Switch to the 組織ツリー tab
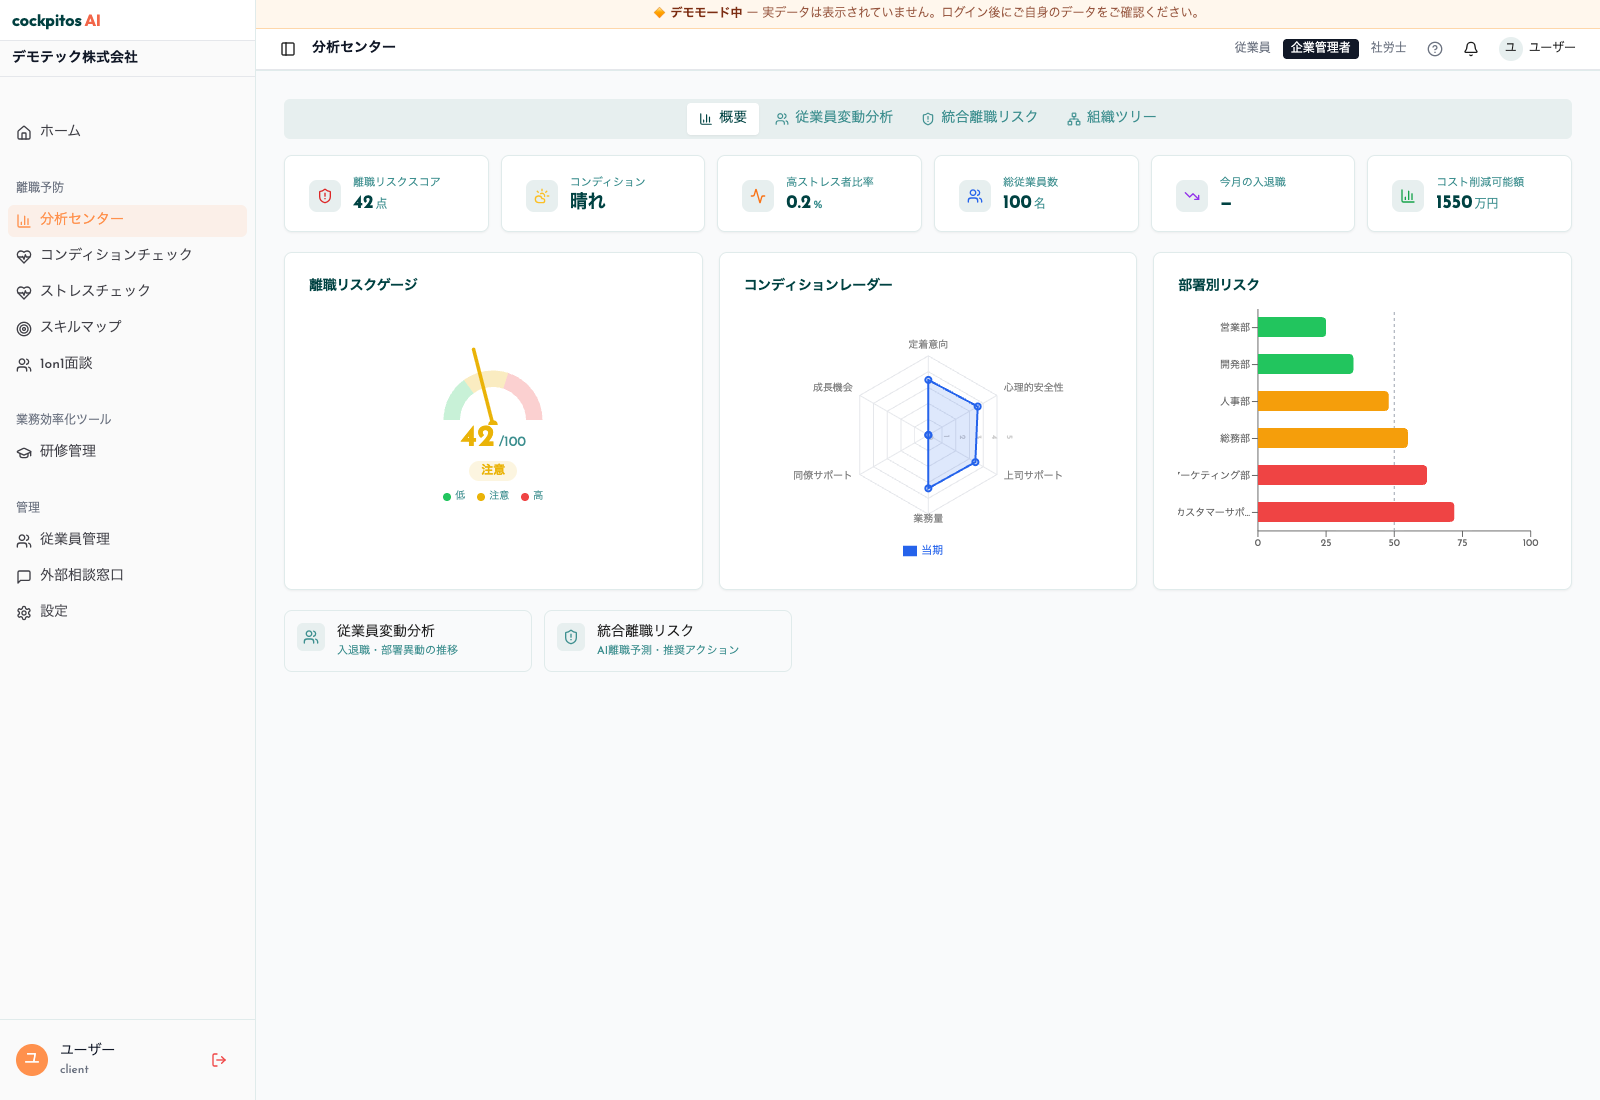Image resolution: width=1600 pixels, height=1100 pixels. coord(1112,118)
